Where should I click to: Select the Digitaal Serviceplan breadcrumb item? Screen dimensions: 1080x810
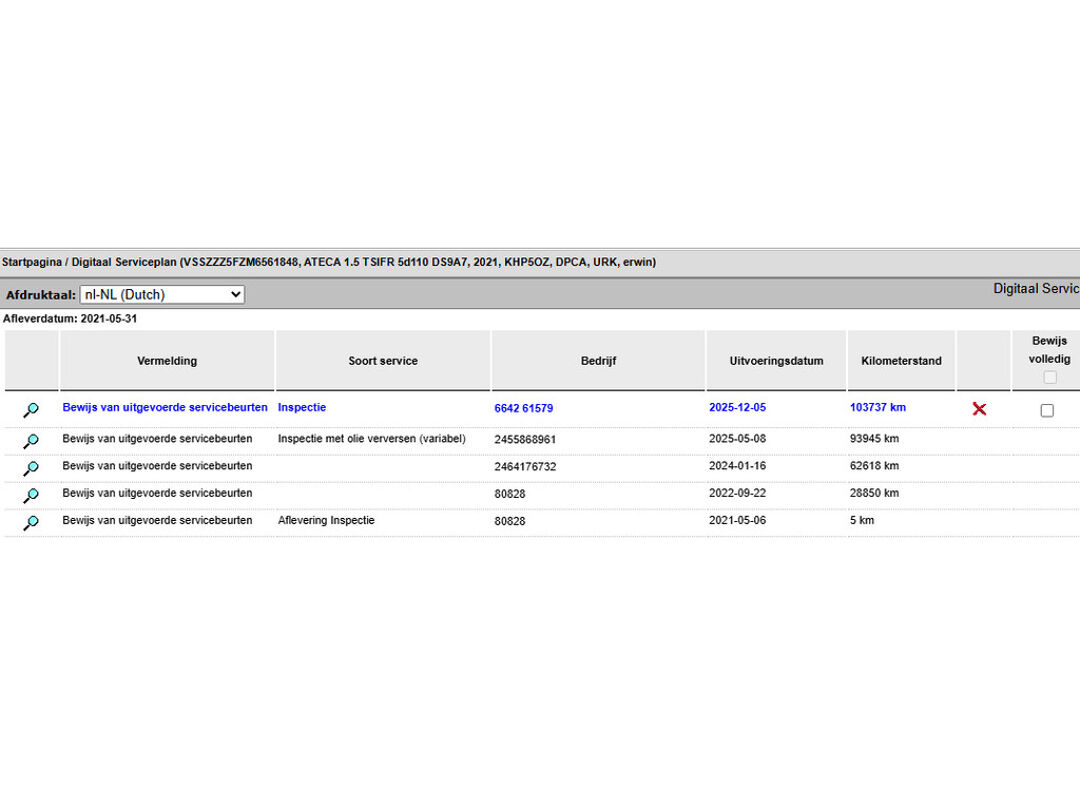124,262
